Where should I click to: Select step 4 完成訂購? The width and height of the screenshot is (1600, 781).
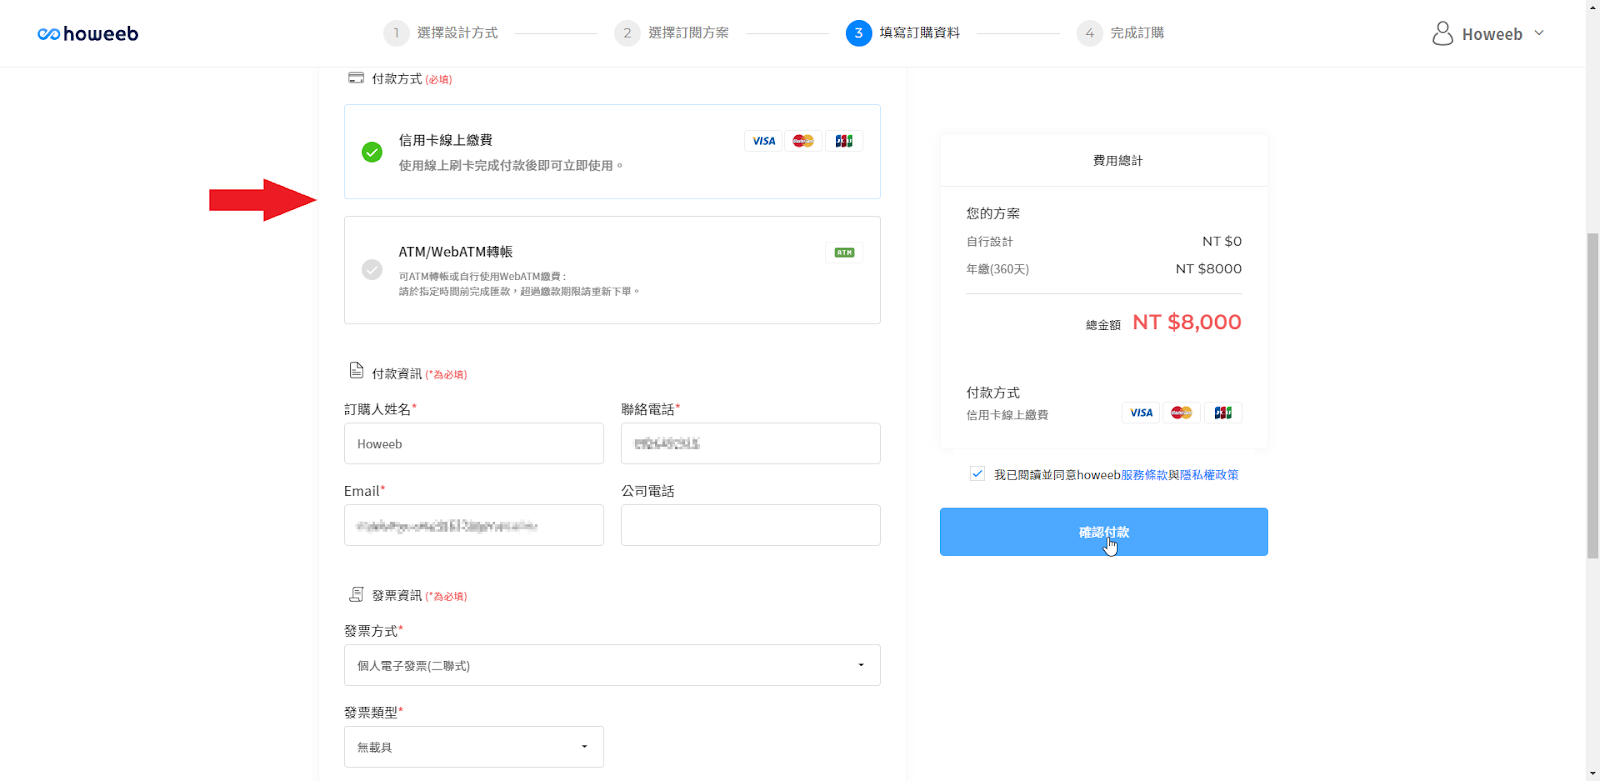tap(1121, 33)
